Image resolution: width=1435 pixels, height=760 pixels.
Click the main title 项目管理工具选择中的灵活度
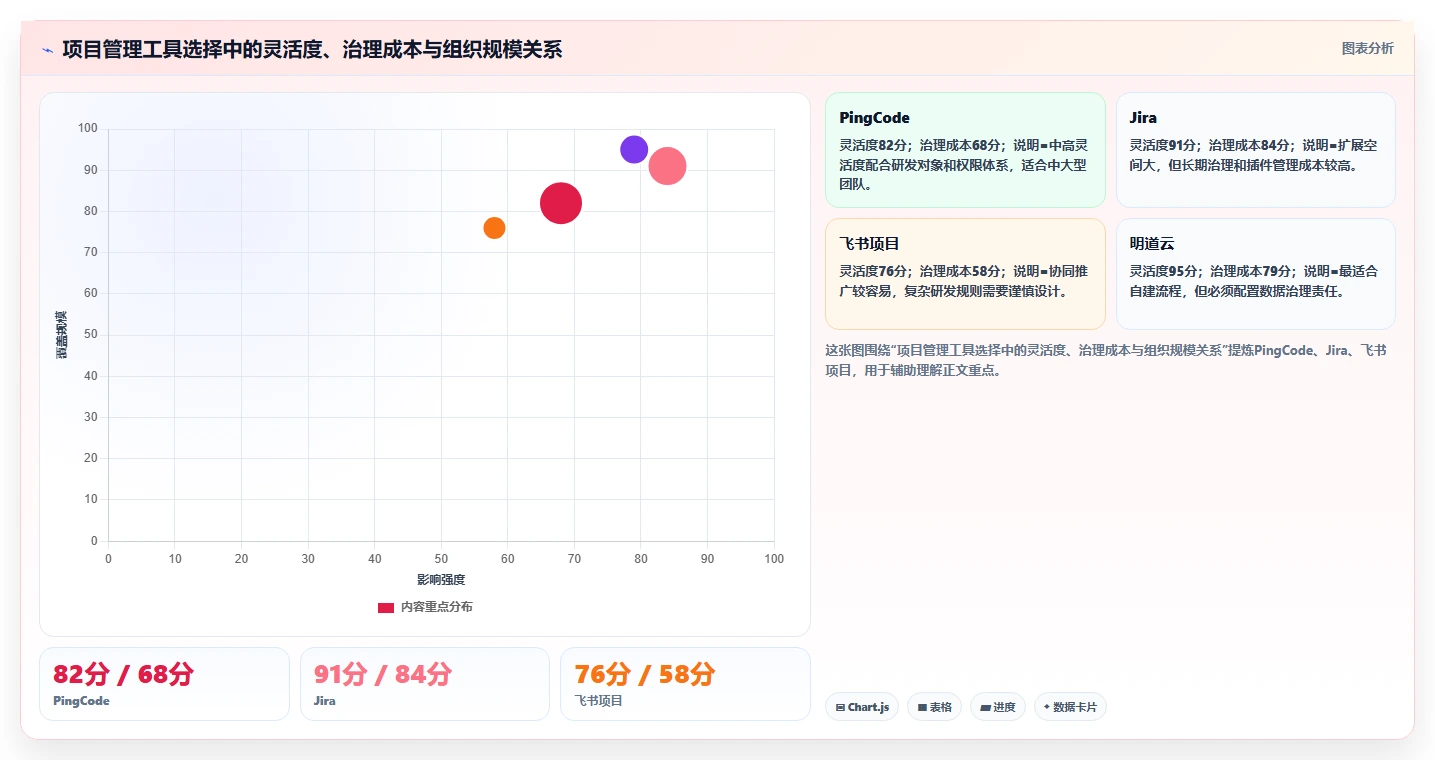(312, 49)
